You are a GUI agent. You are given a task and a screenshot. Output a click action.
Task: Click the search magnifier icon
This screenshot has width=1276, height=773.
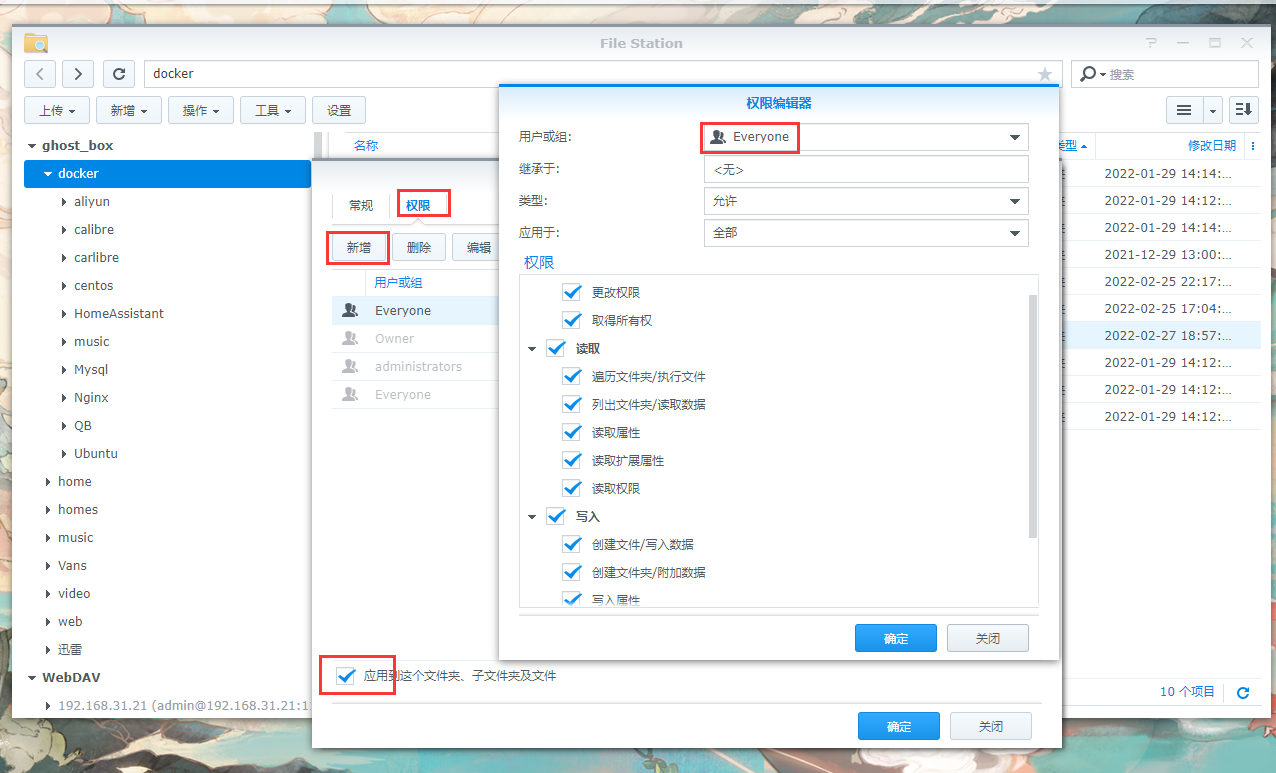(x=1087, y=74)
